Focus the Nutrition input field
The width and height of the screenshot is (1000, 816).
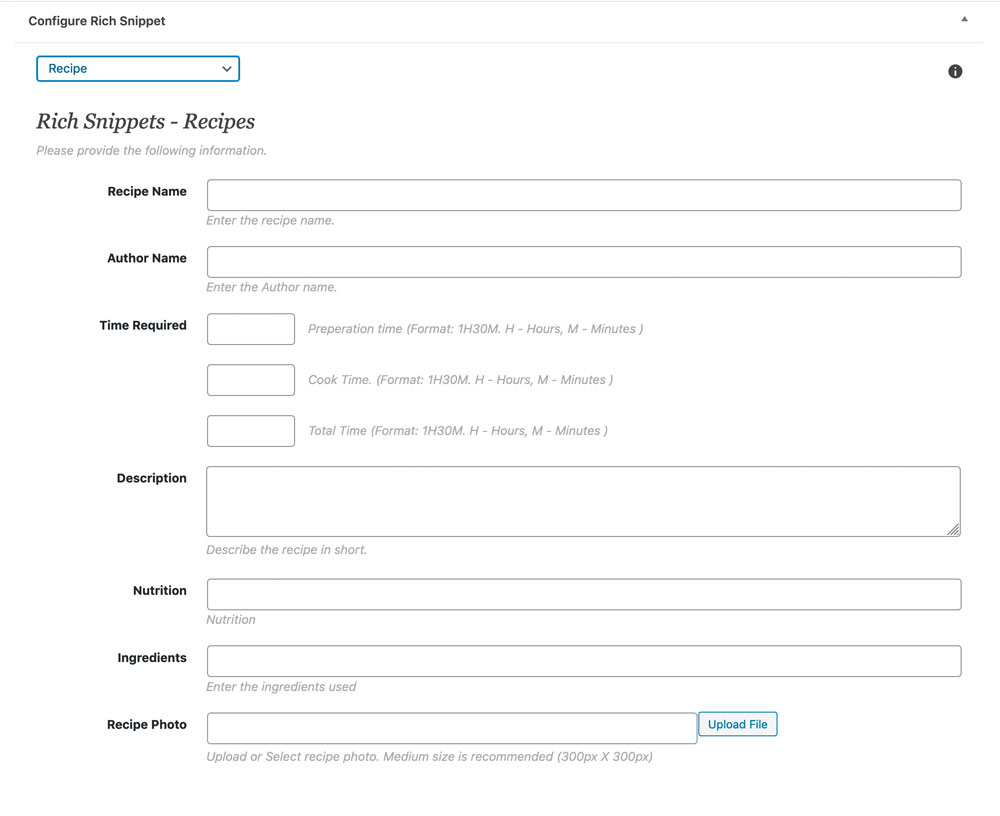pos(584,595)
